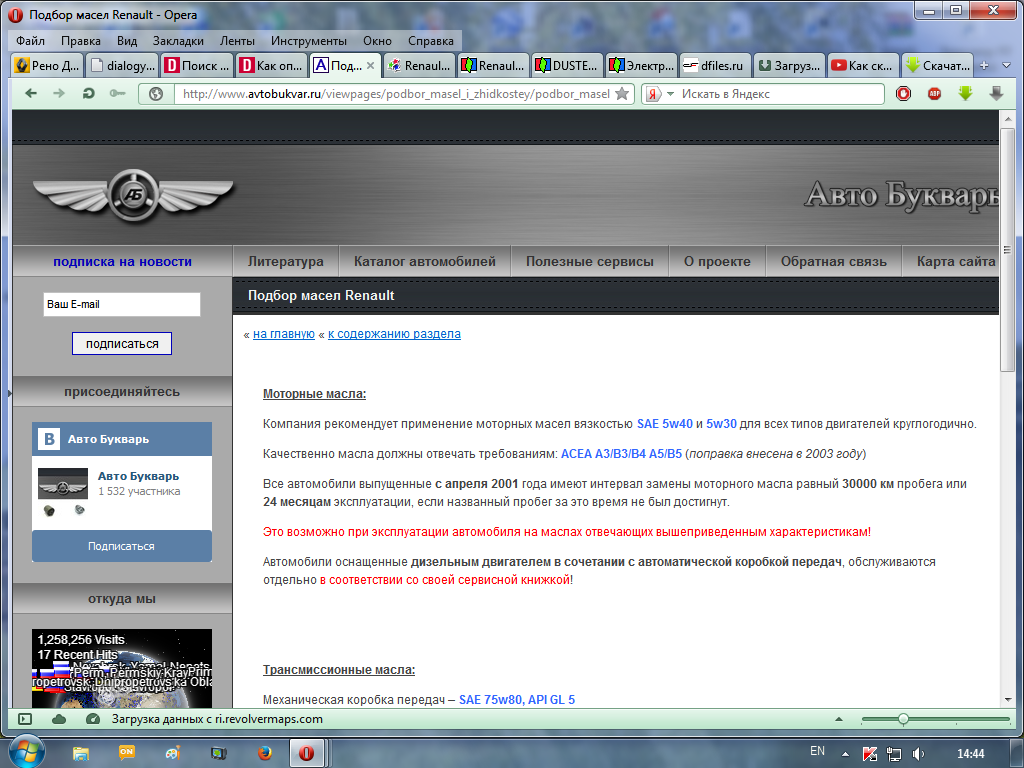Open the Инструменты menu
The width and height of the screenshot is (1024, 768).
(x=309, y=40)
